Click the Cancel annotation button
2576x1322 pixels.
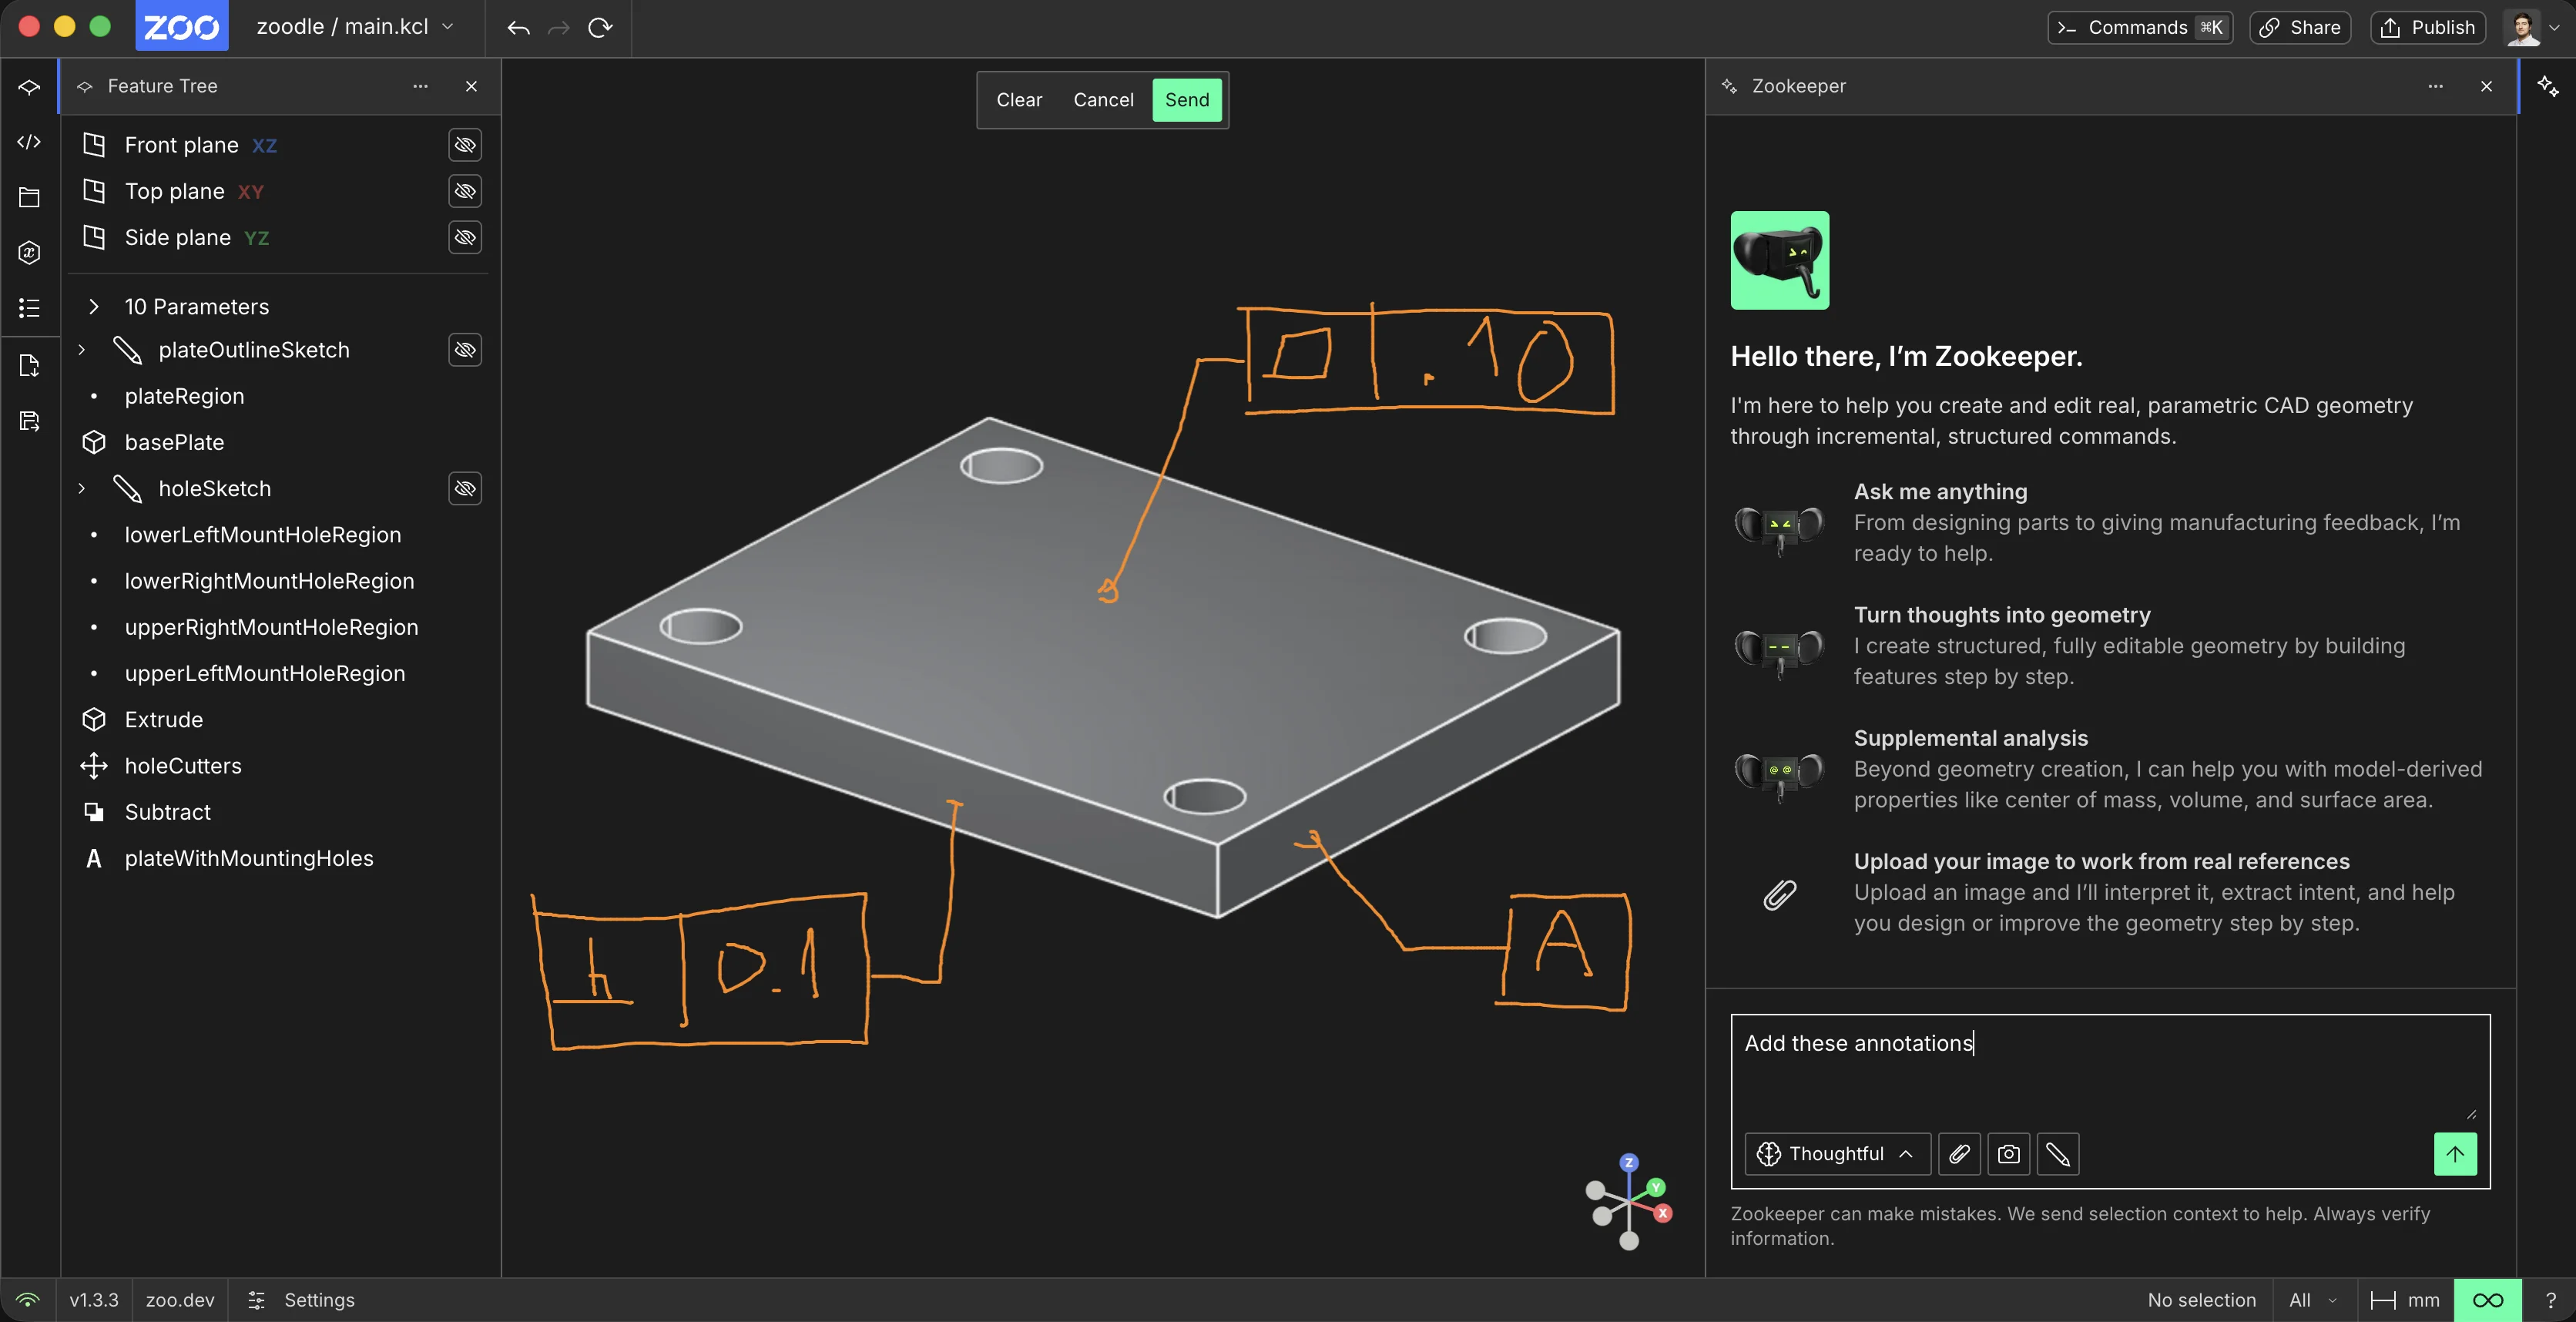coord(1103,100)
